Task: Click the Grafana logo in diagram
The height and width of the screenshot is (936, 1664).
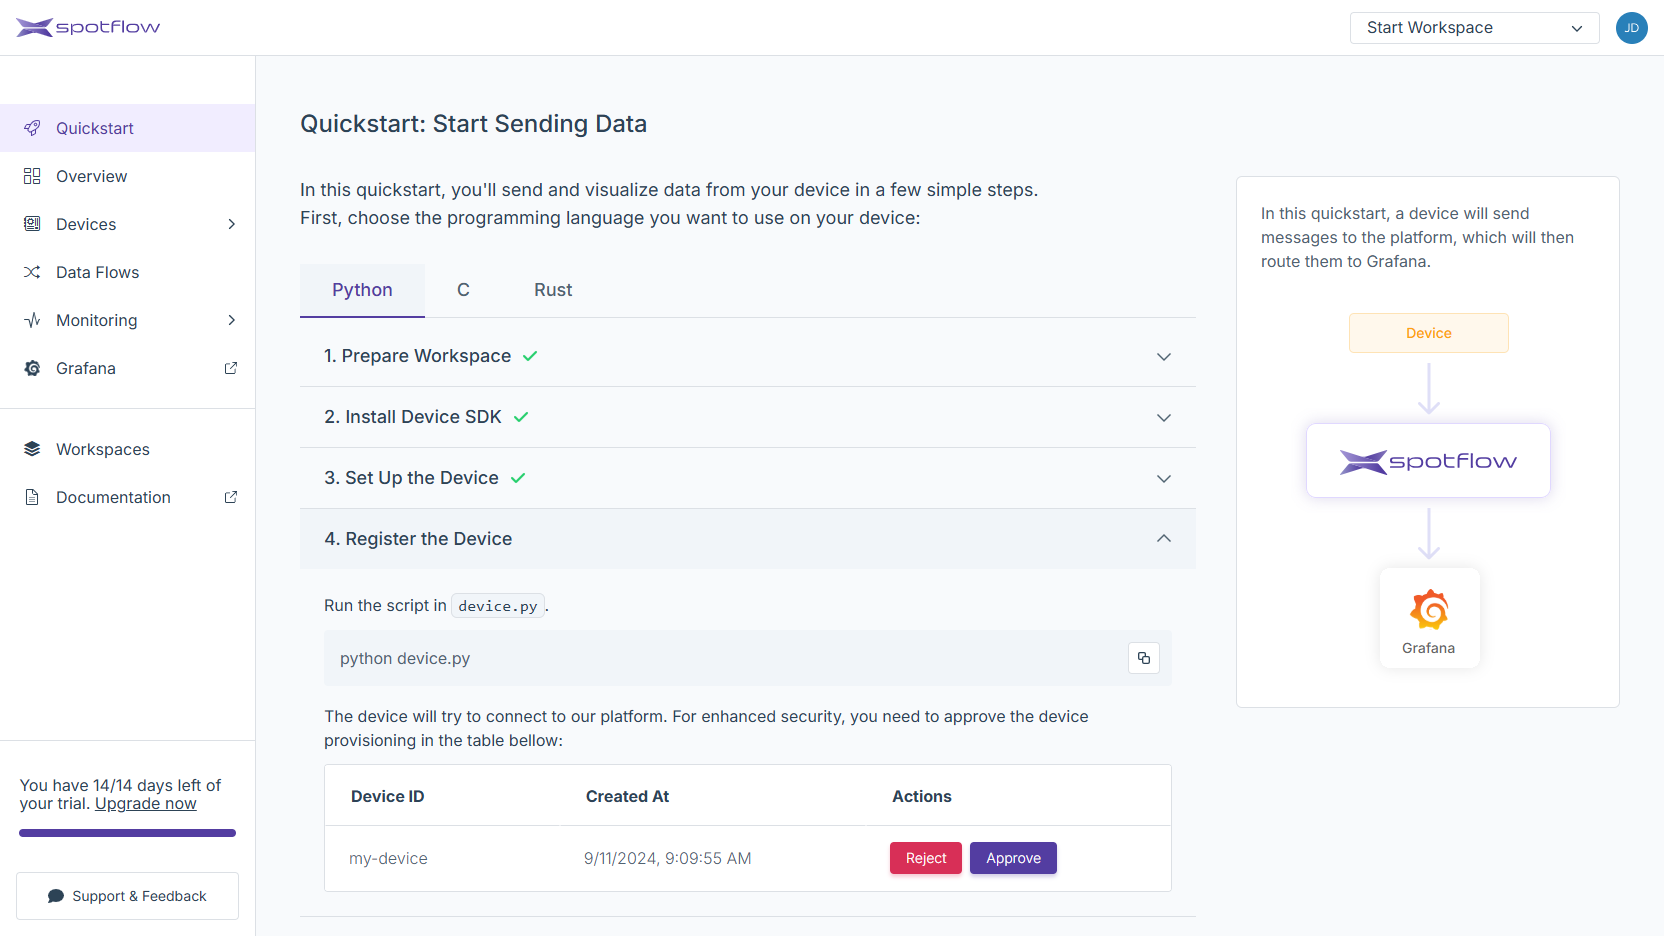Action: (1429, 609)
